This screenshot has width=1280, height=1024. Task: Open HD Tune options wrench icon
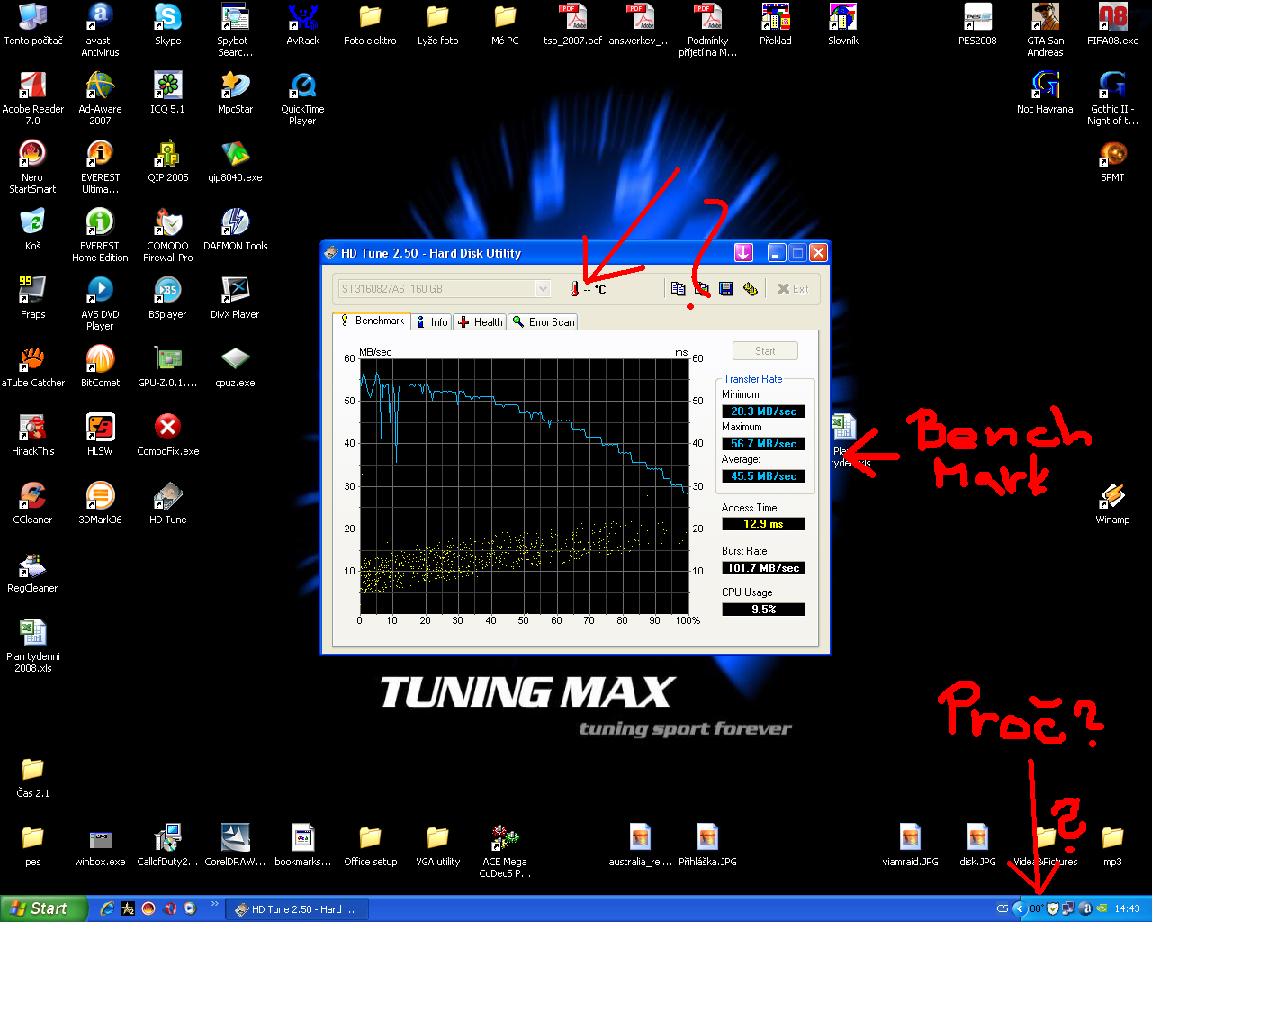pyautogui.click(x=750, y=289)
